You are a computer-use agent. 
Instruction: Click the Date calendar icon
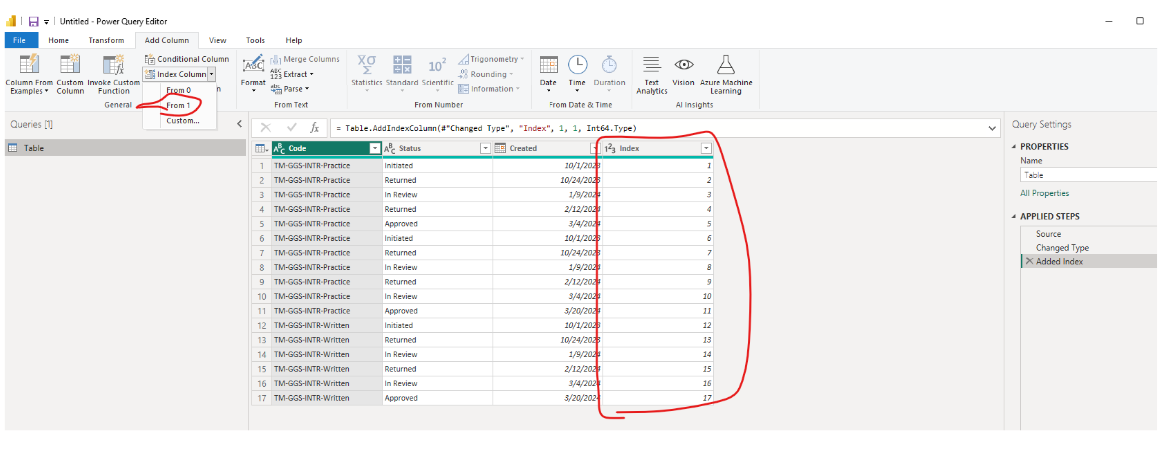548,64
